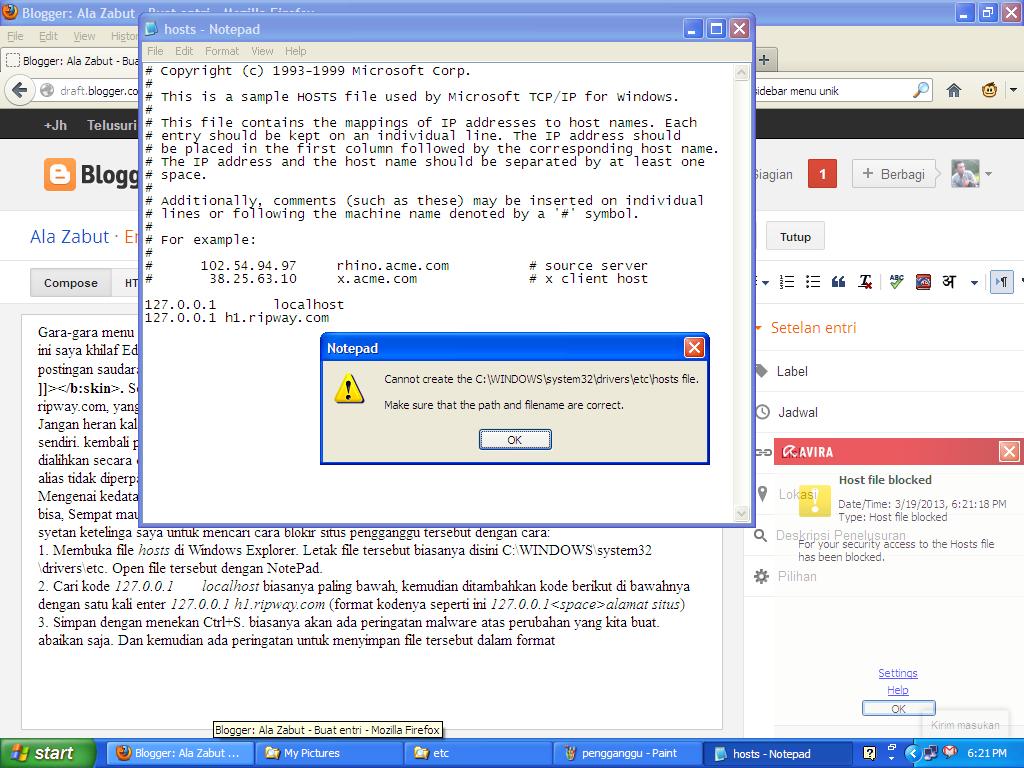1024x768 pixels.
Task: Open the Edit menu in hosts Notepad
Action: click(x=184, y=51)
